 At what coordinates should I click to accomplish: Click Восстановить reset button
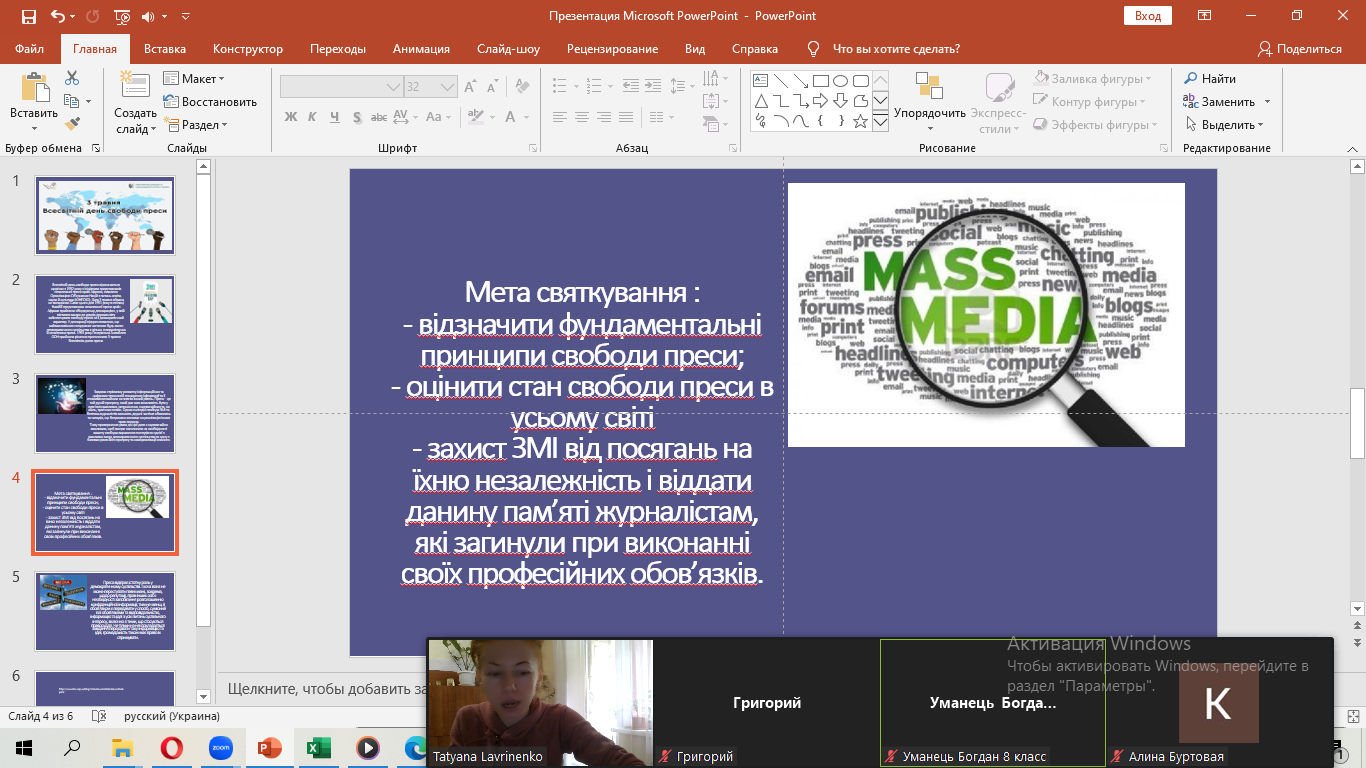(x=210, y=102)
